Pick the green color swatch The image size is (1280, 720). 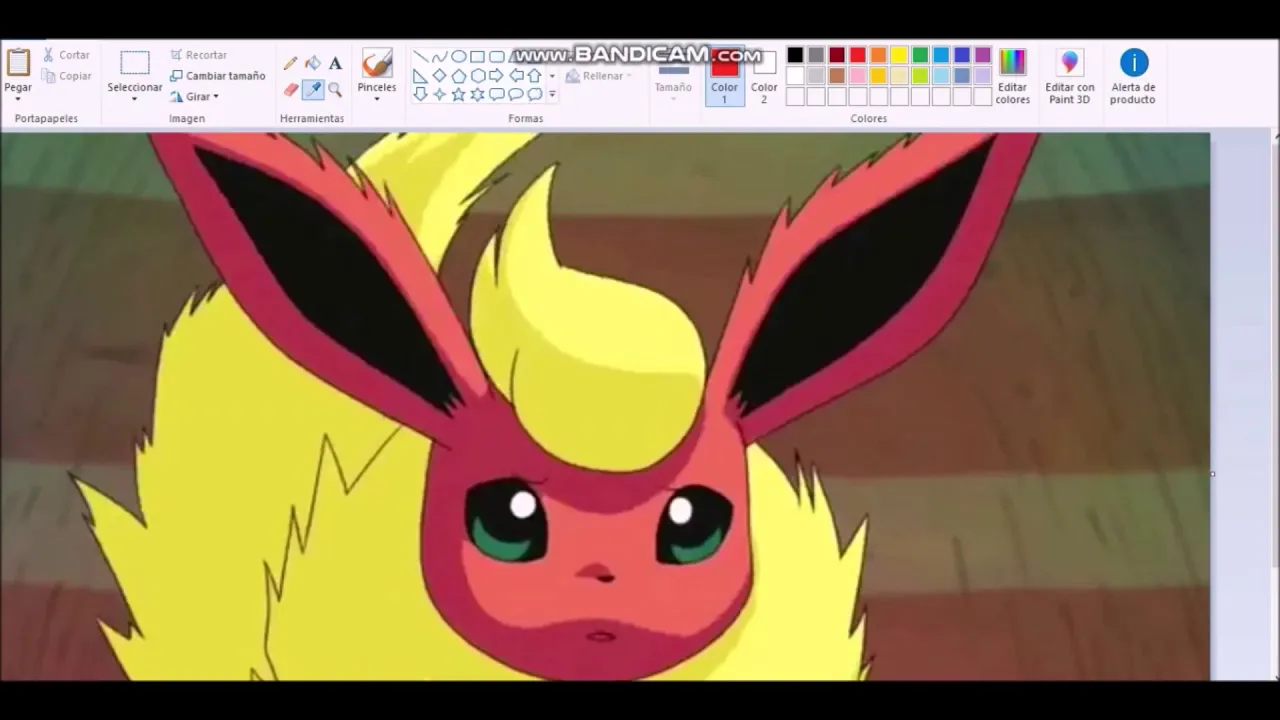[920, 55]
